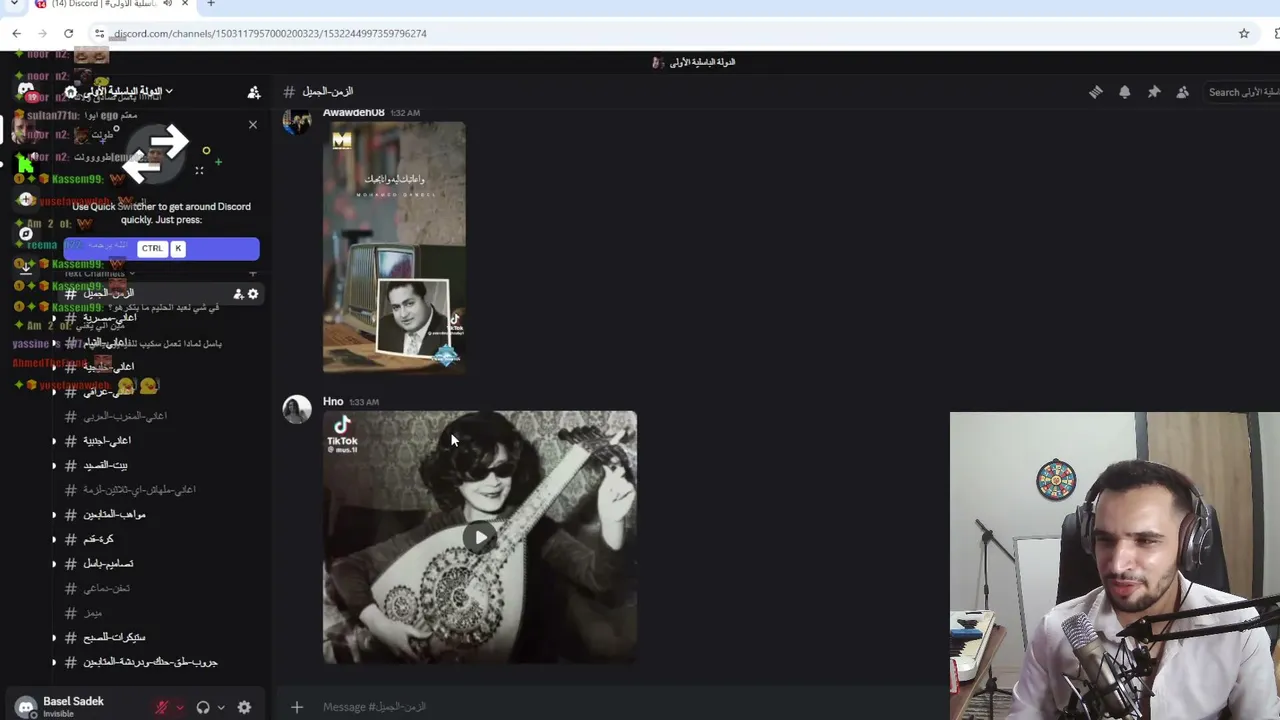The height and width of the screenshot is (720, 1280).
Task: Expand threads arrow of ستيكرات-للصبح channel
Action: 54,637
